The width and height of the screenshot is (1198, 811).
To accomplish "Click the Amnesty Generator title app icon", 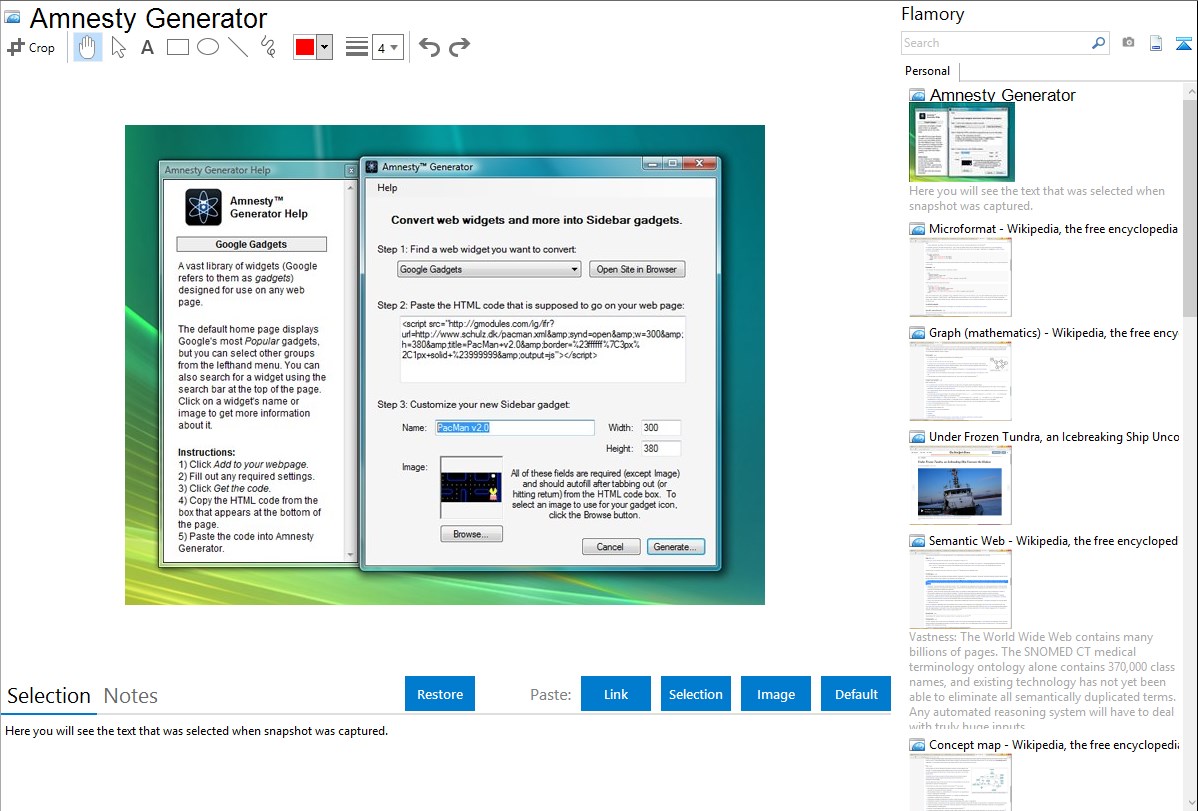I will tap(13, 17).
